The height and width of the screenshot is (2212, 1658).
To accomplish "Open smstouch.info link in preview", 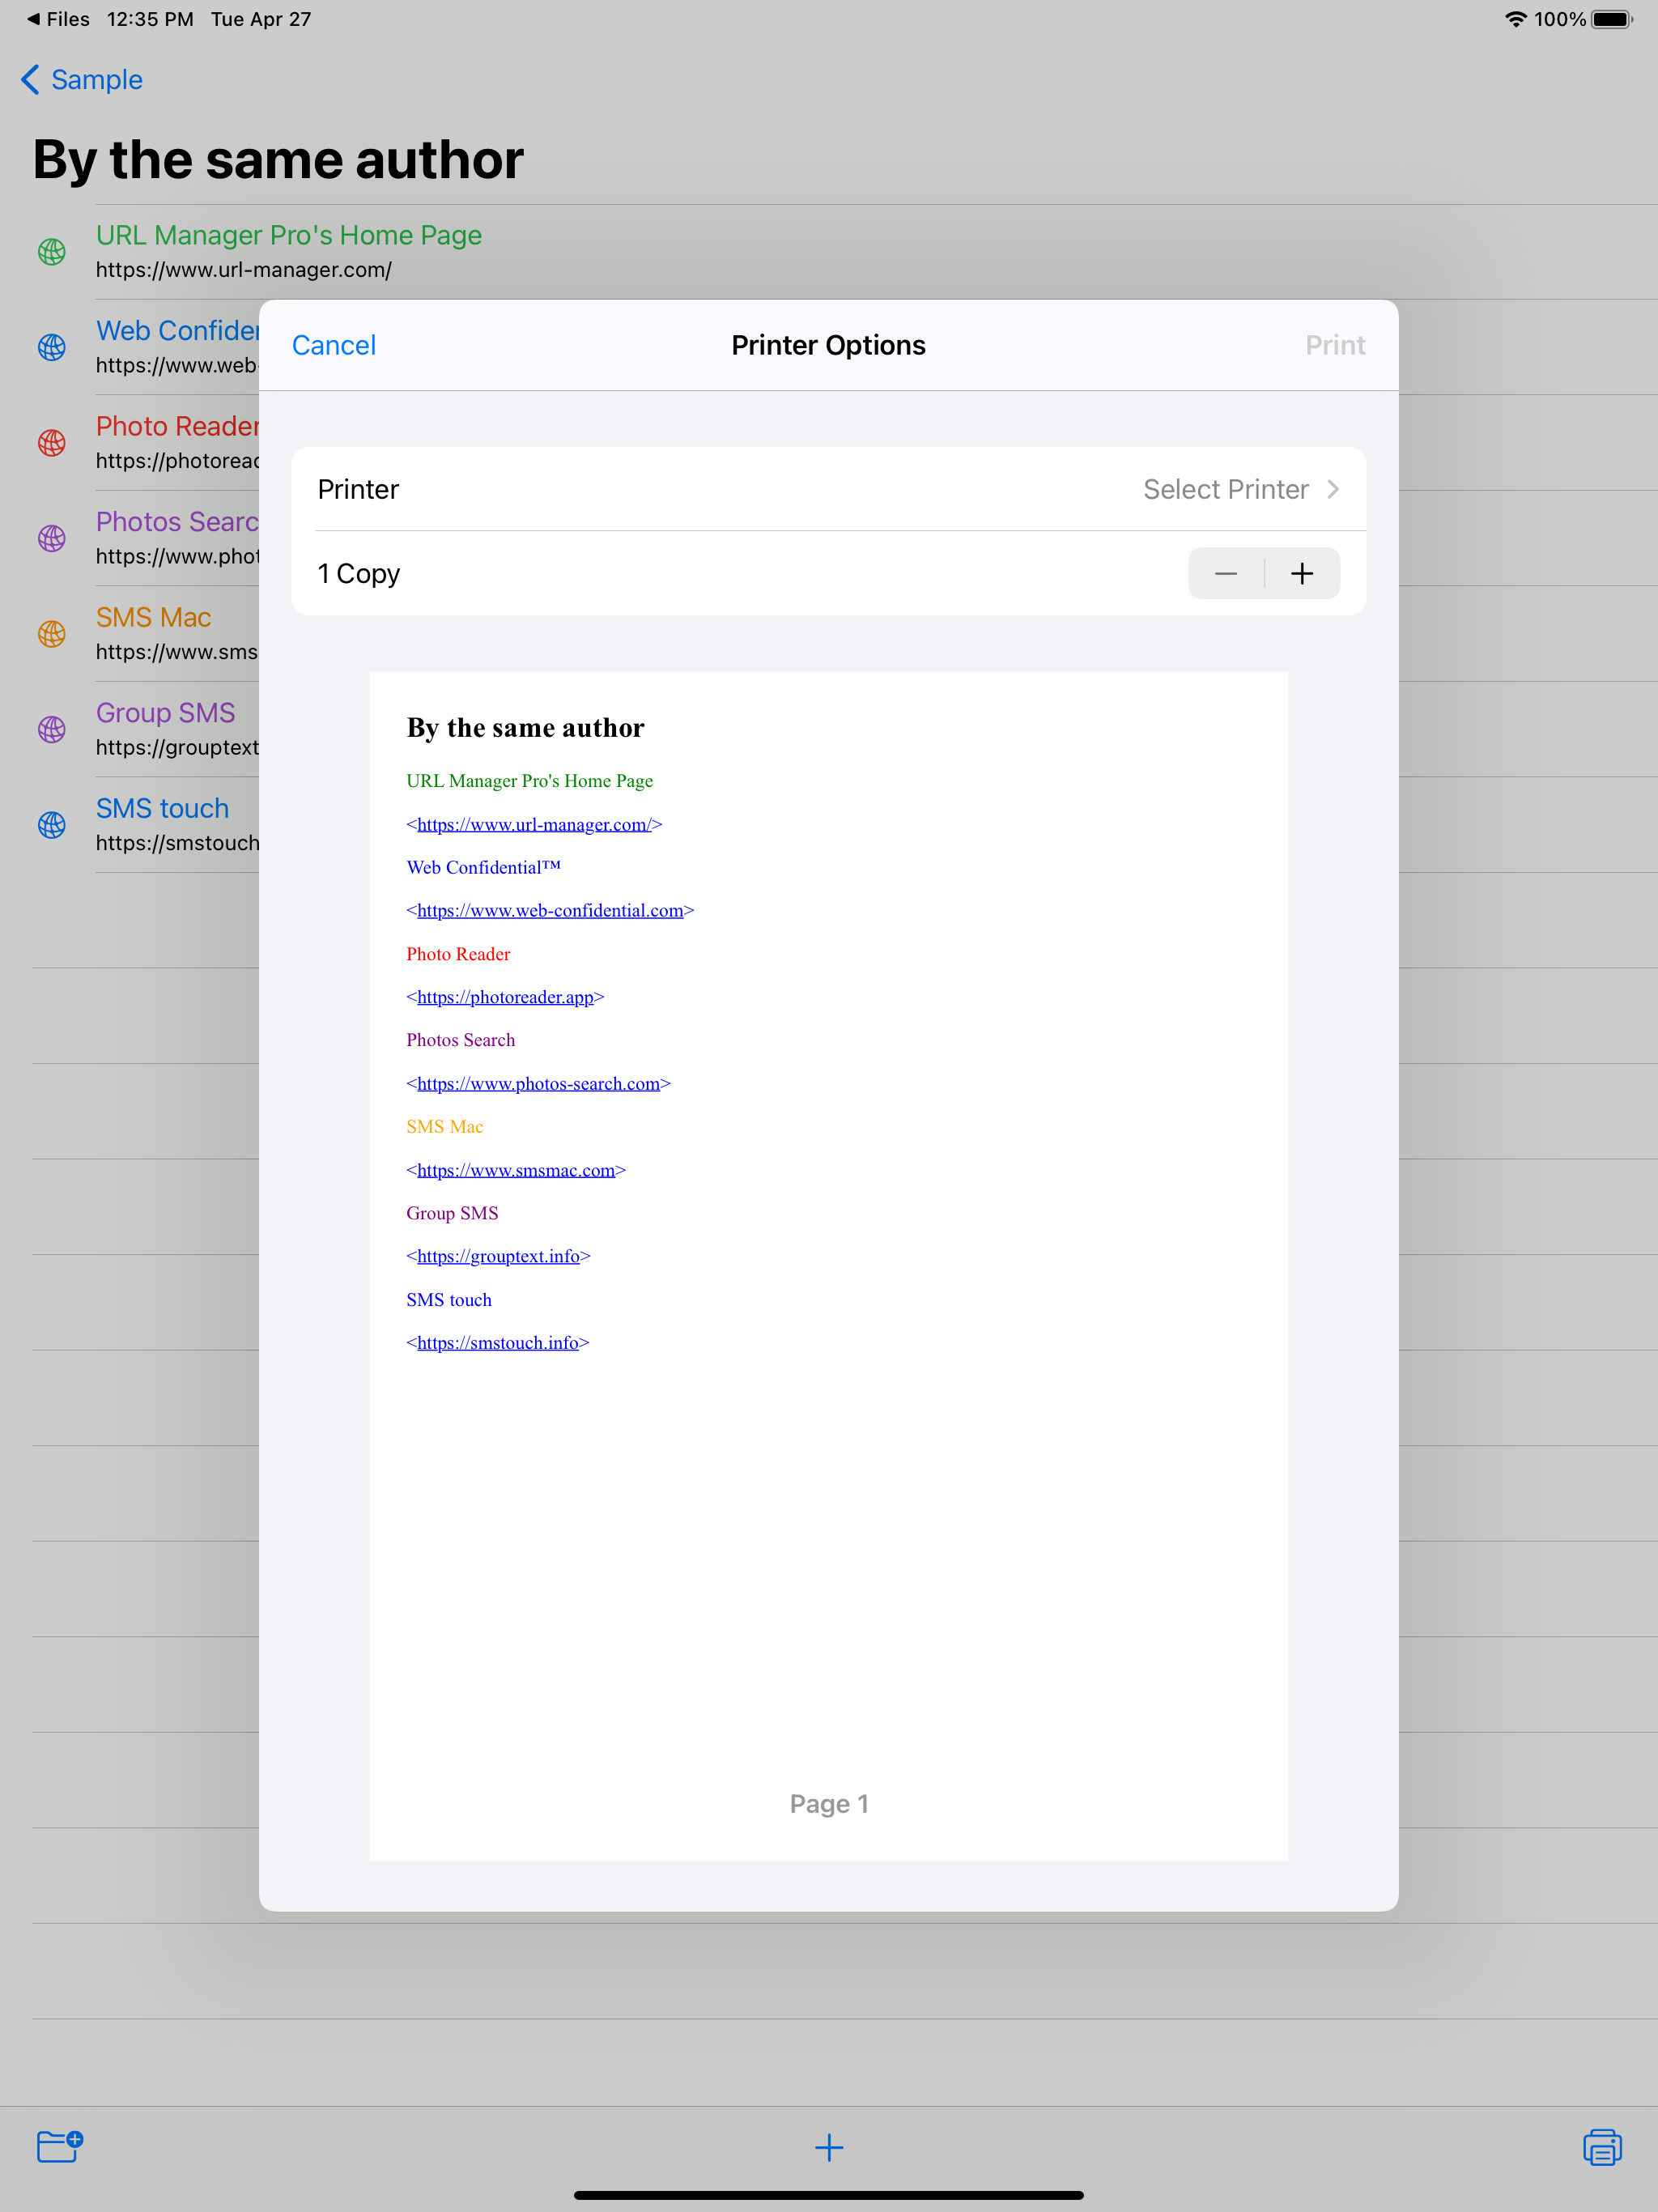I will click(498, 1343).
